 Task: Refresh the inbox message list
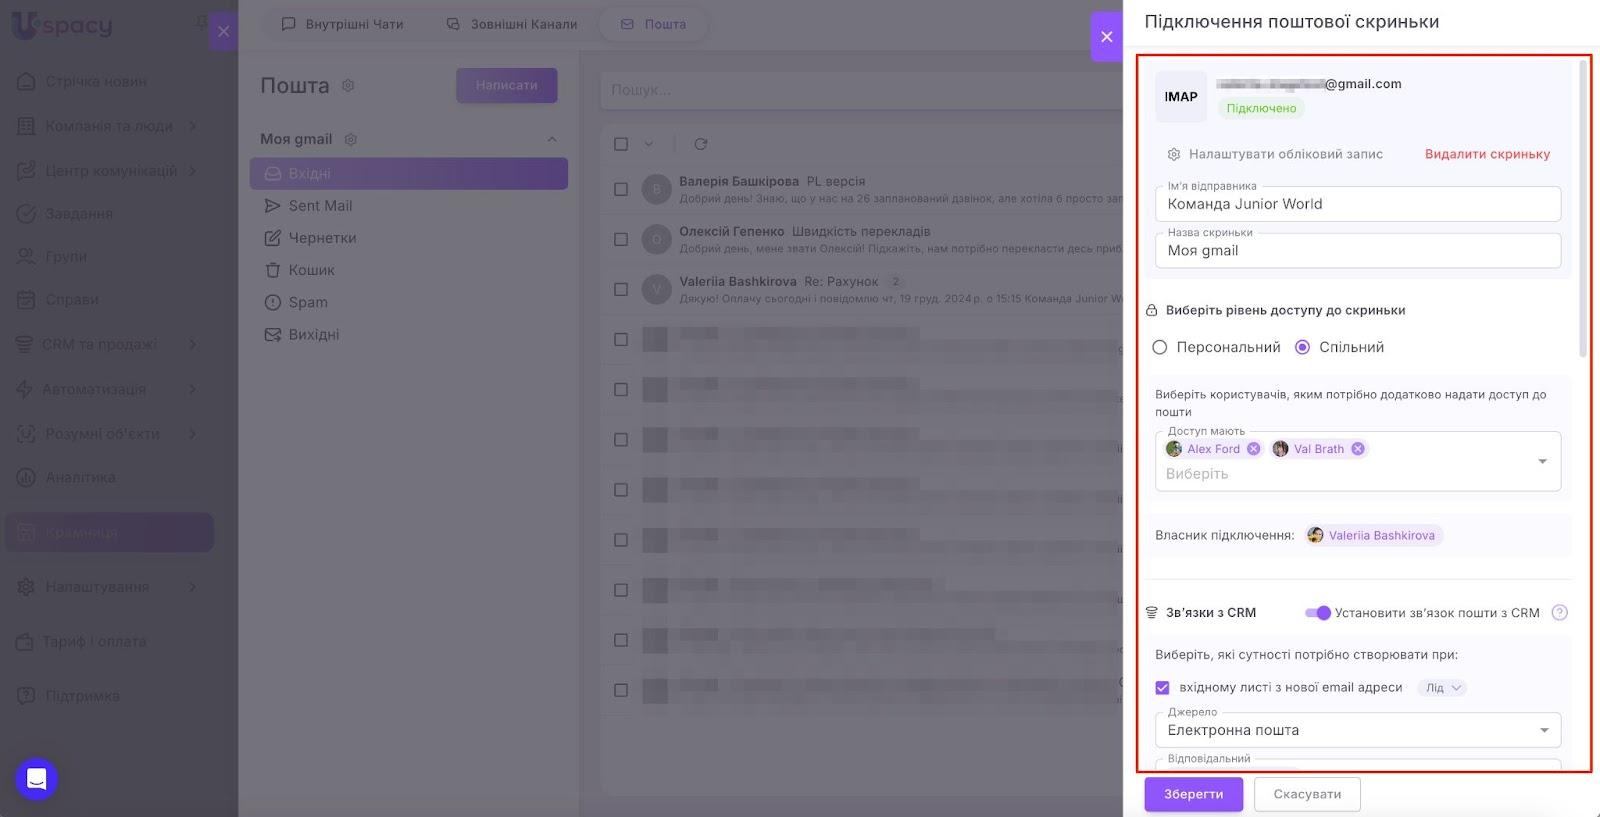pos(701,144)
